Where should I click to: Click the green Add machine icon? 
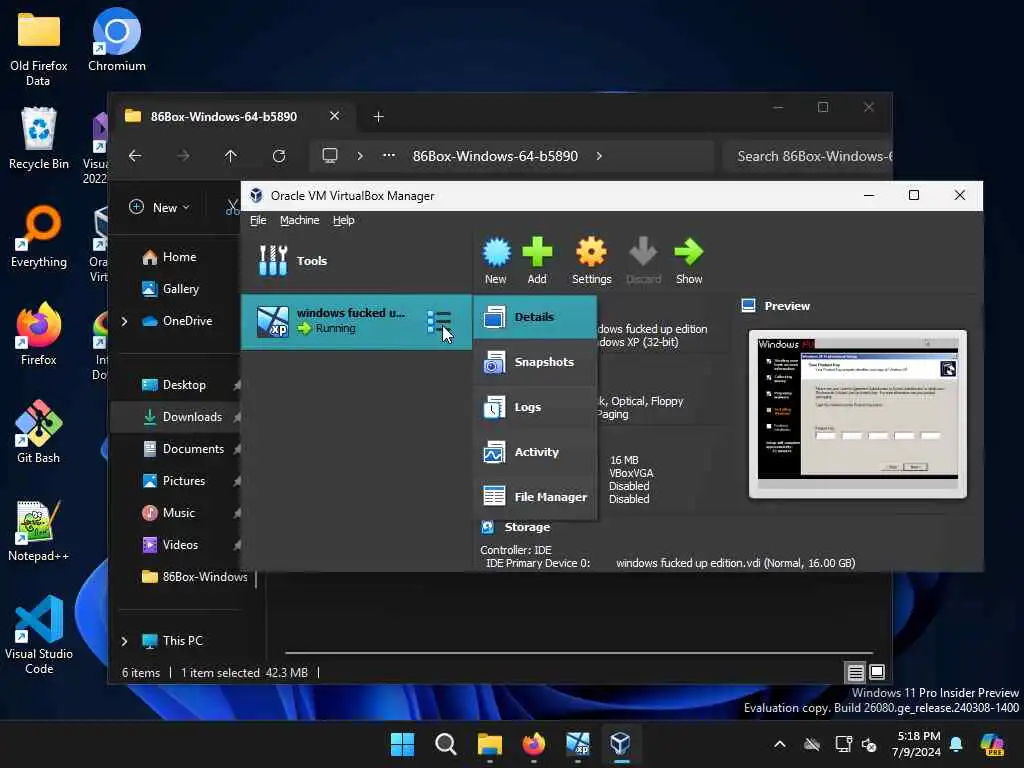[537, 261]
